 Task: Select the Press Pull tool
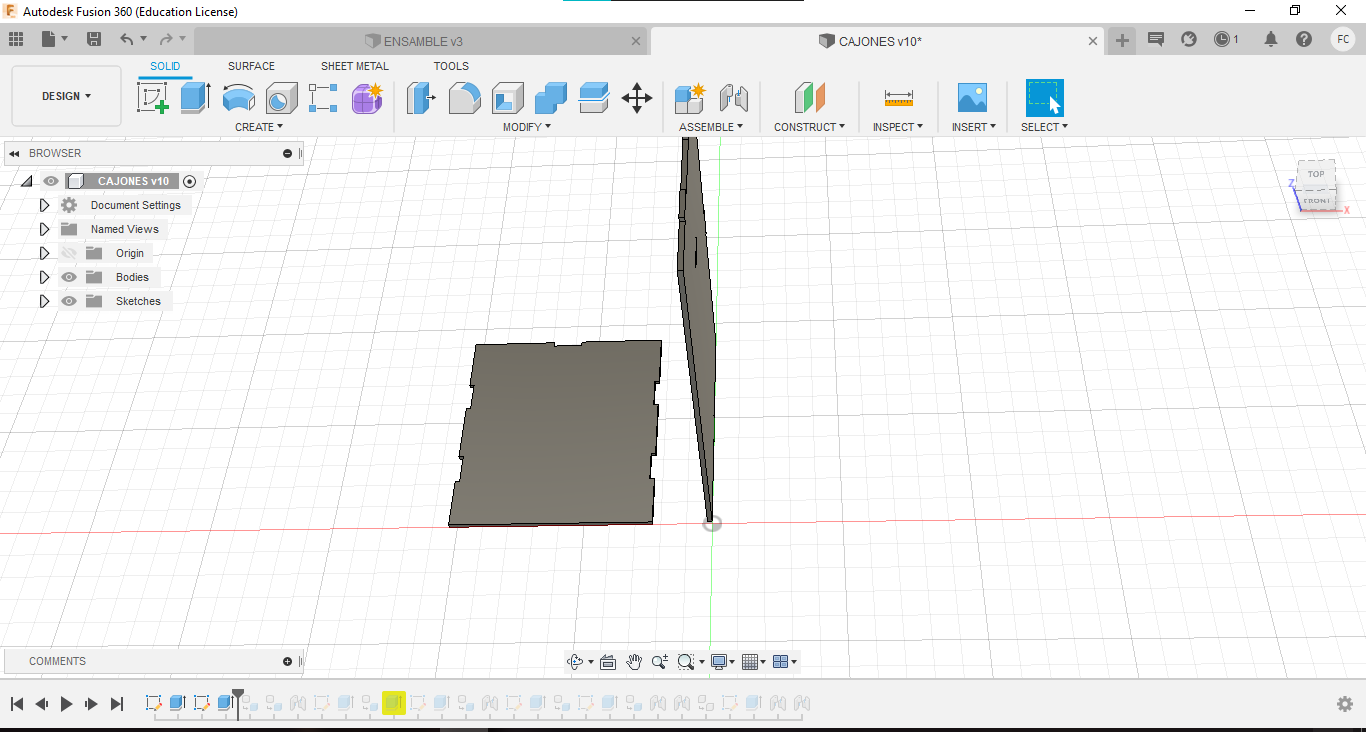click(x=421, y=98)
